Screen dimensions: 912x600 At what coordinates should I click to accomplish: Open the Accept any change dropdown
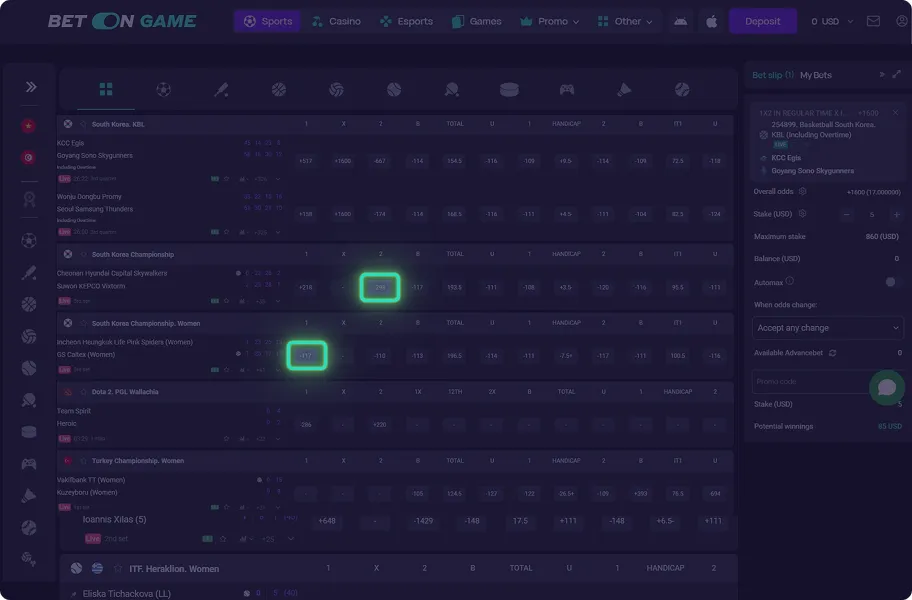pyautogui.click(x=827, y=328)
